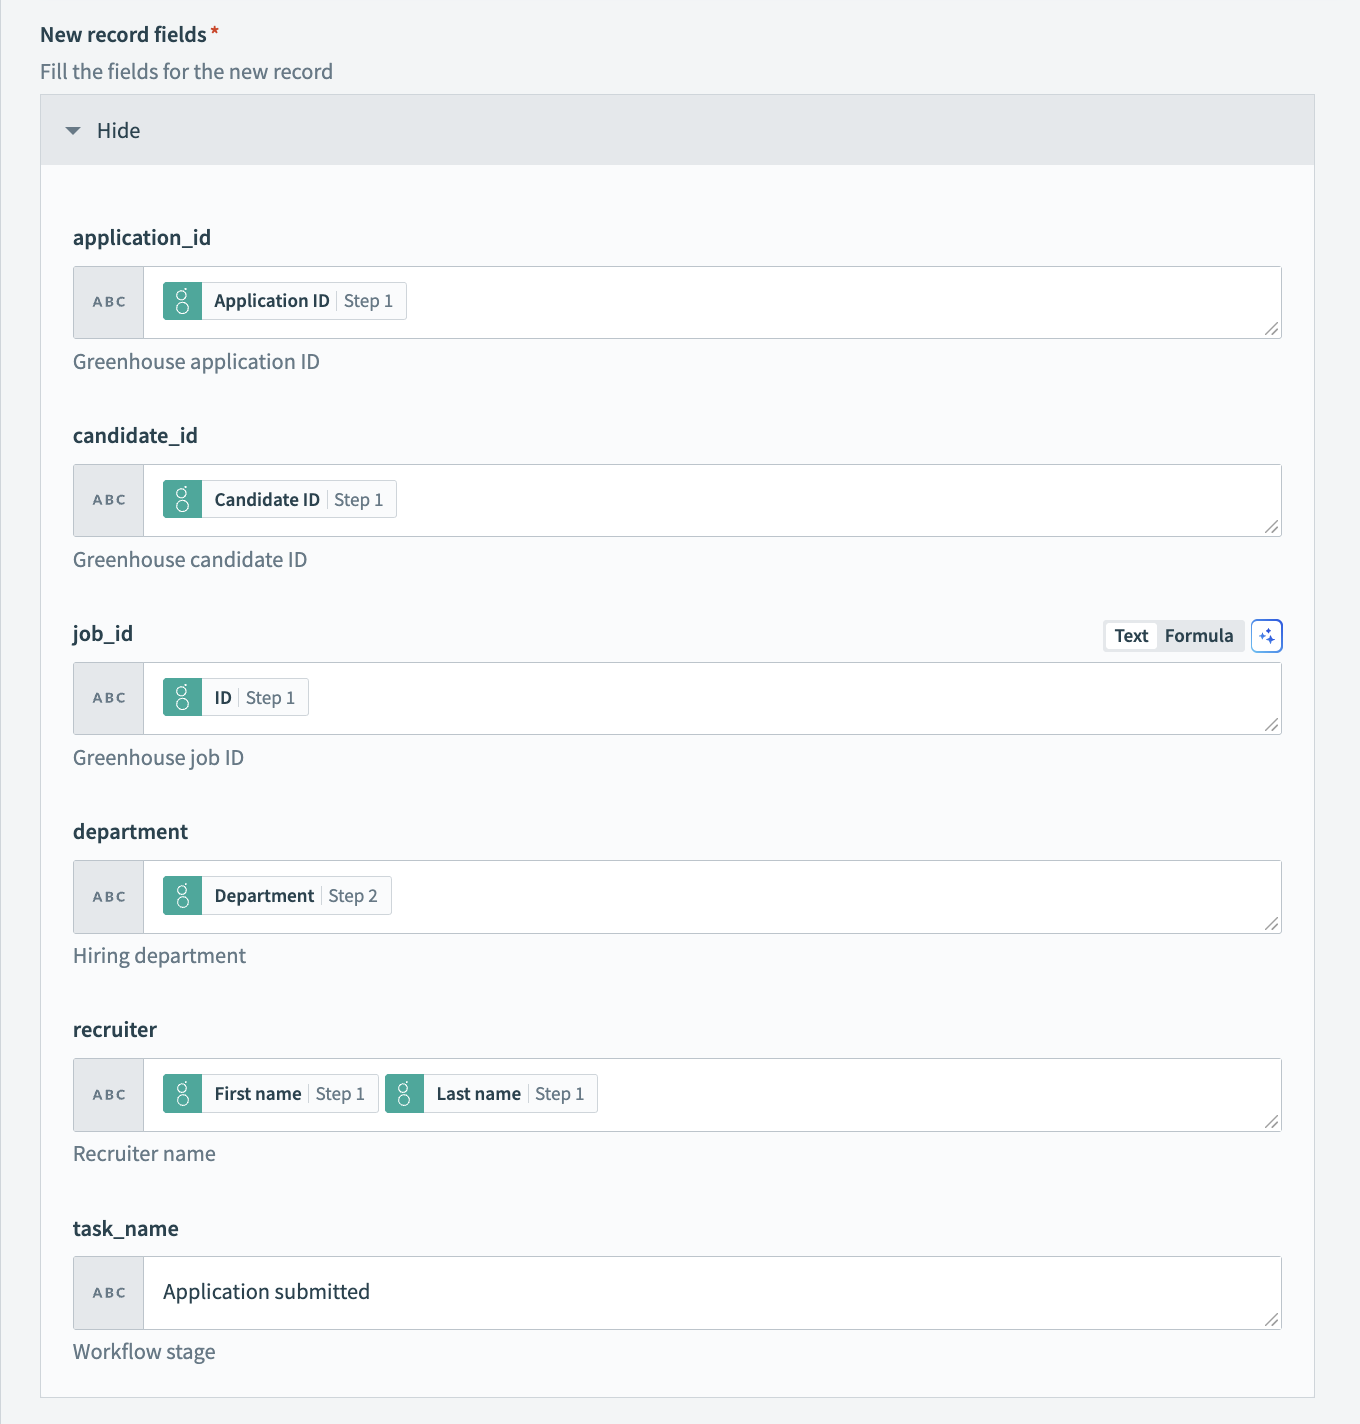Click resize handle of application_id field

[x=1271, y=329]
